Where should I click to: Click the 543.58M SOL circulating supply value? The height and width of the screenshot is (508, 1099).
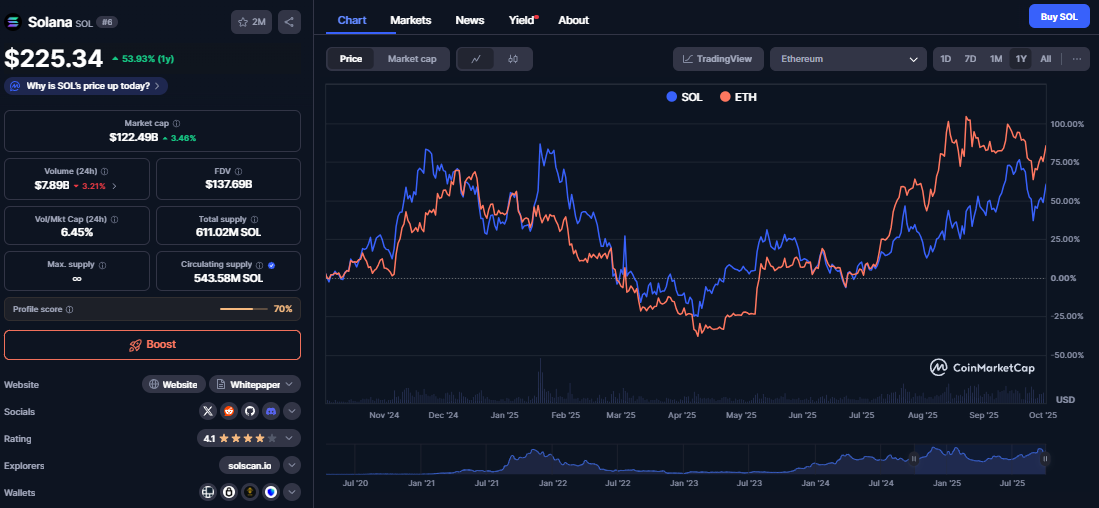228,278
